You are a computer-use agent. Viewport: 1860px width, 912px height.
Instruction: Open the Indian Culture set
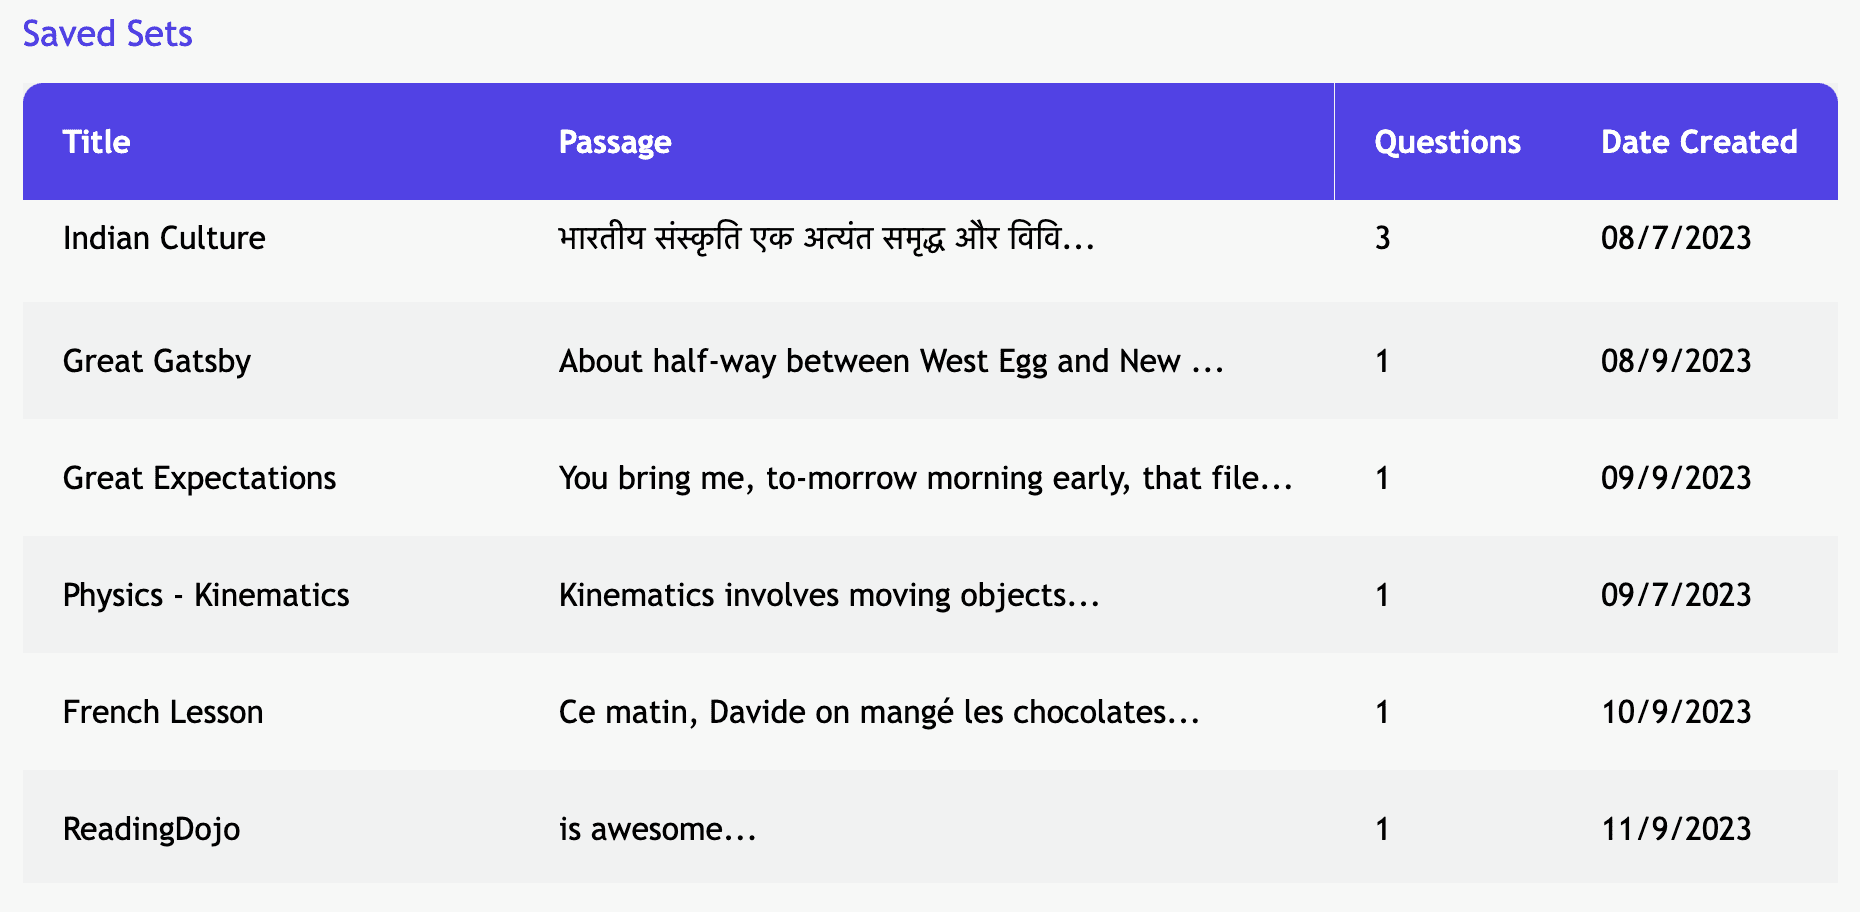164,238
